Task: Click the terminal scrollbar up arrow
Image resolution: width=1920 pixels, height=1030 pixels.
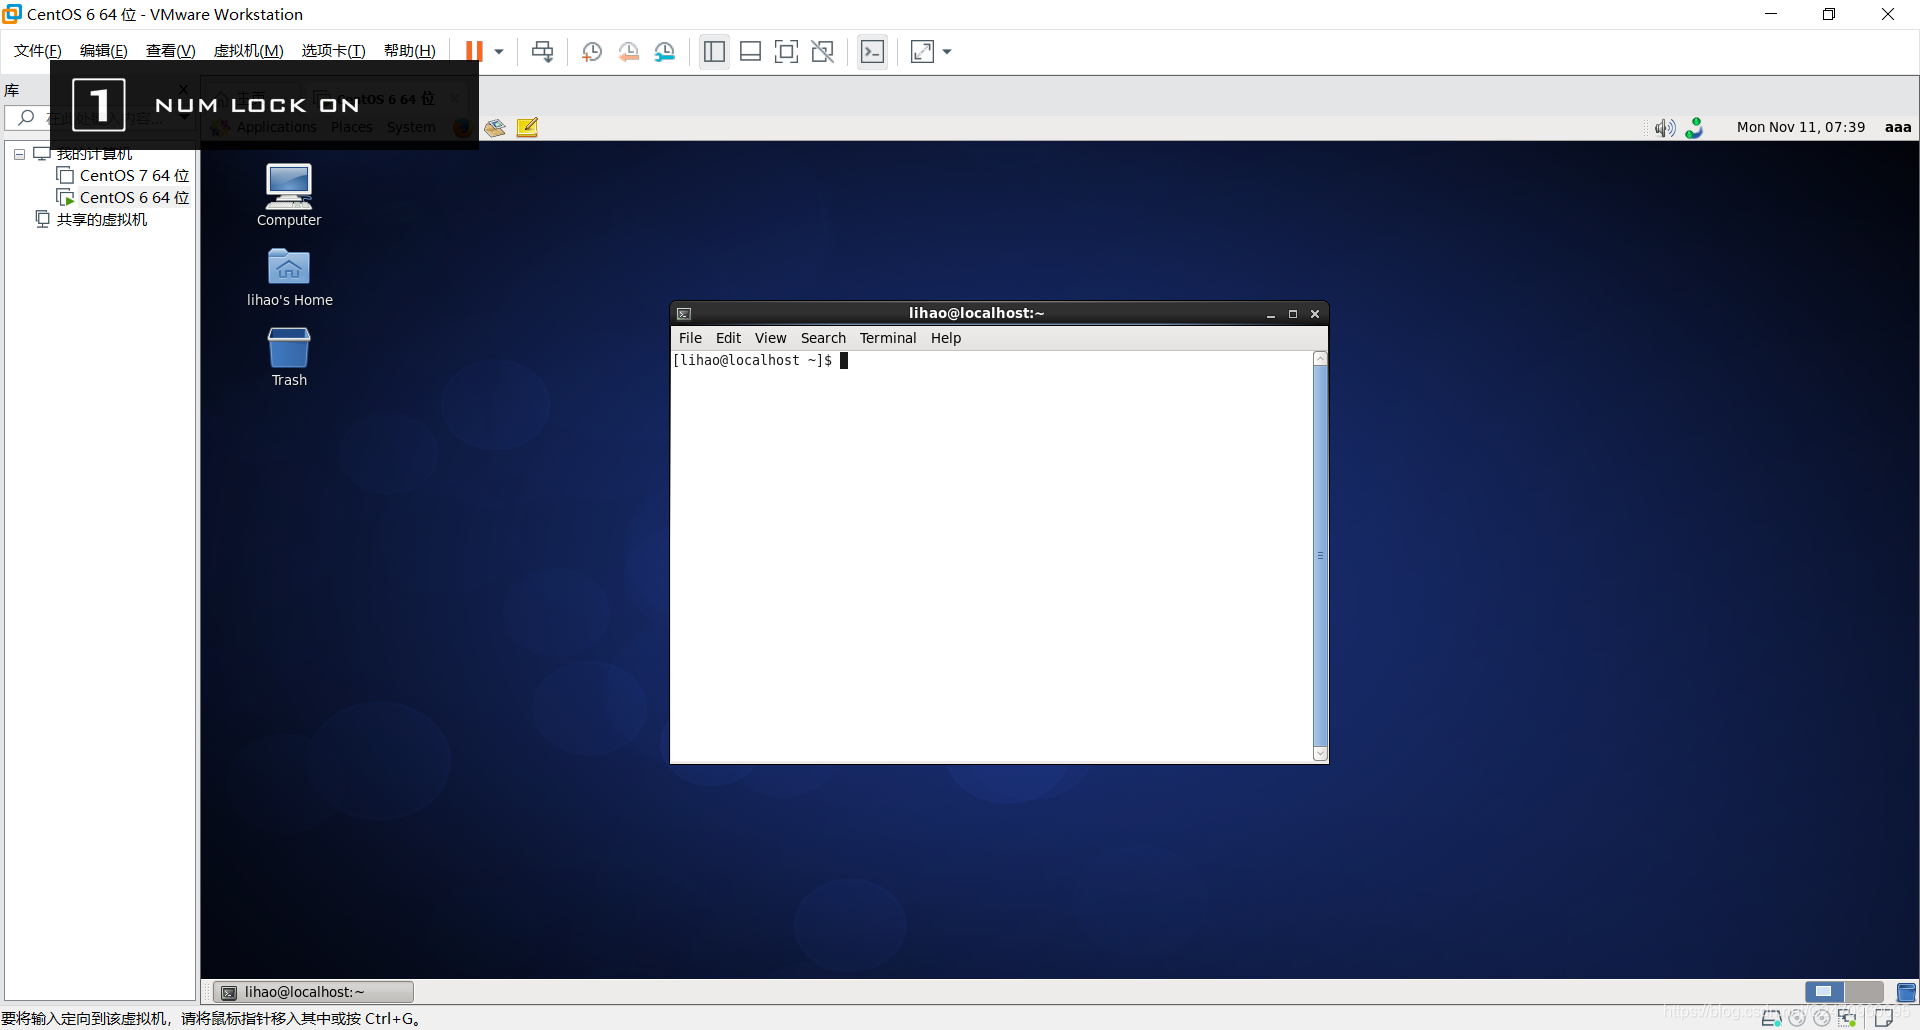Action: click(x=1320, y=358)
